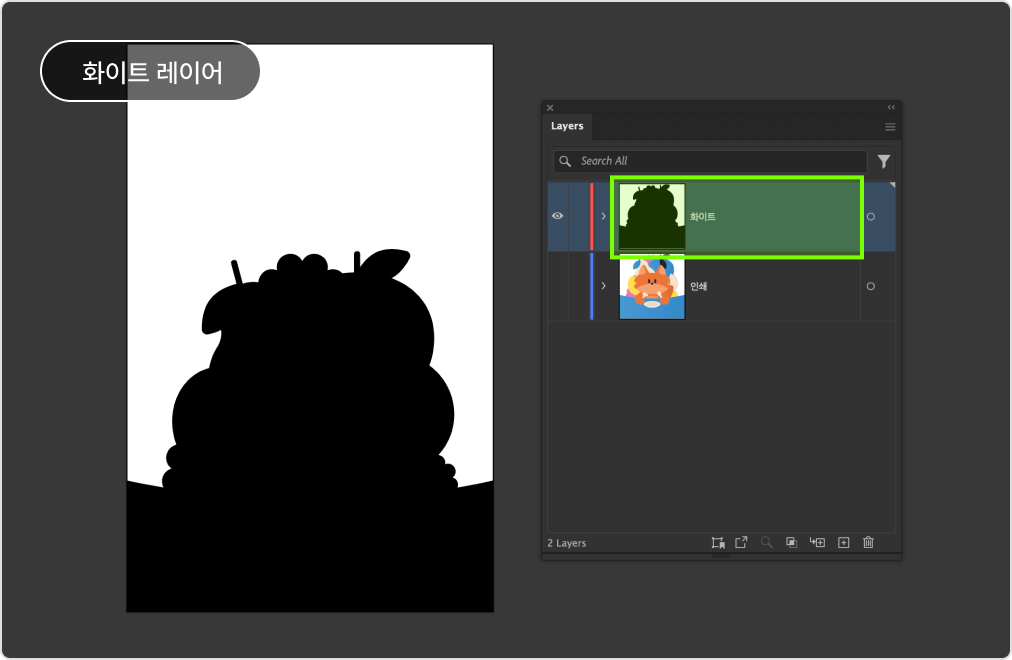Click inside the Search All field
The width and height of the screenshot is (1012, 660).
[710, 161]
